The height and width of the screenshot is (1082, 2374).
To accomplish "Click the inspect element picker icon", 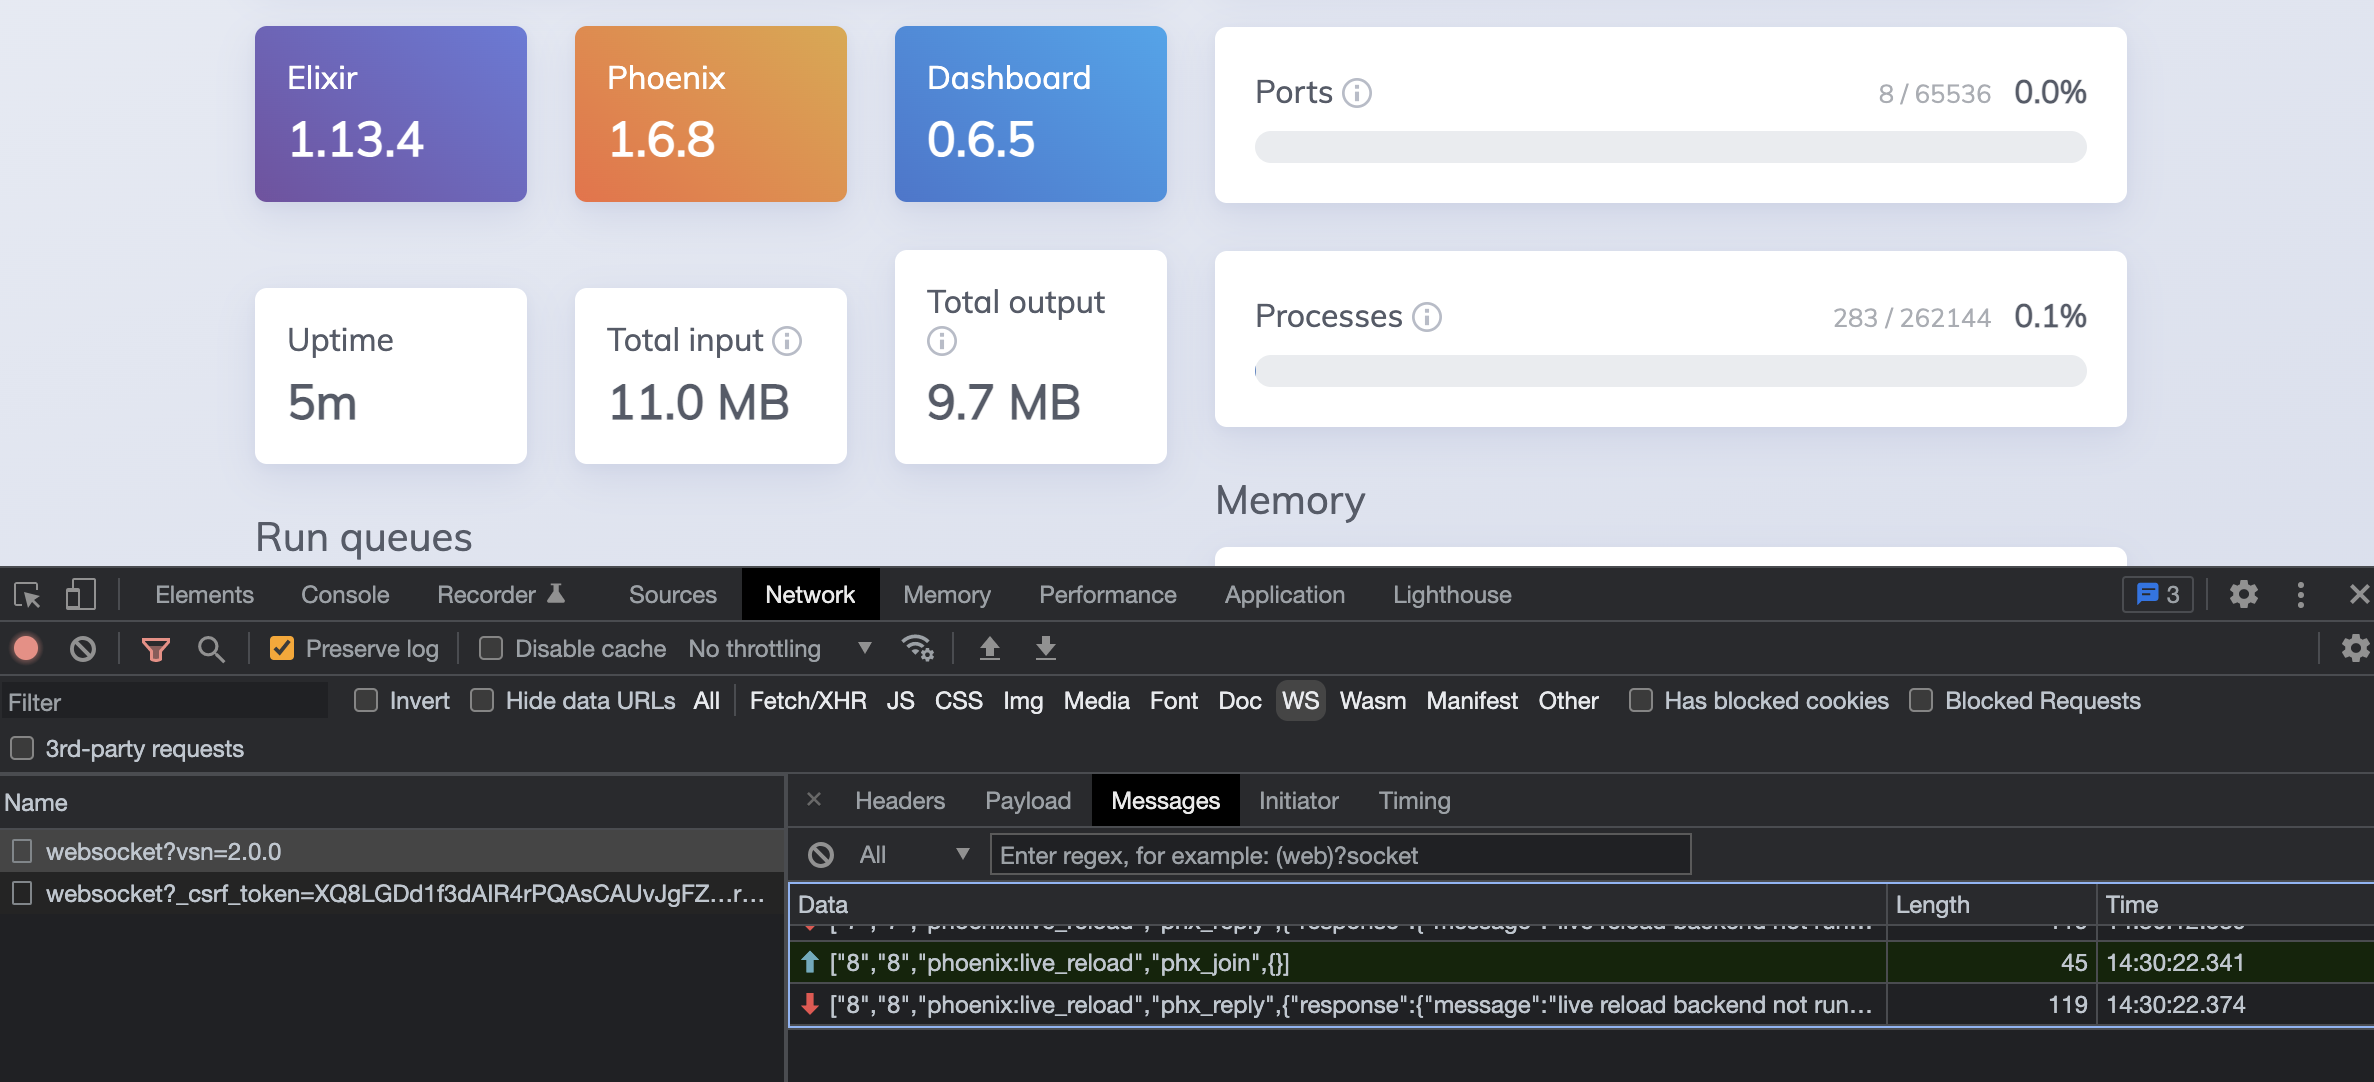I will [x=27, y=595].
